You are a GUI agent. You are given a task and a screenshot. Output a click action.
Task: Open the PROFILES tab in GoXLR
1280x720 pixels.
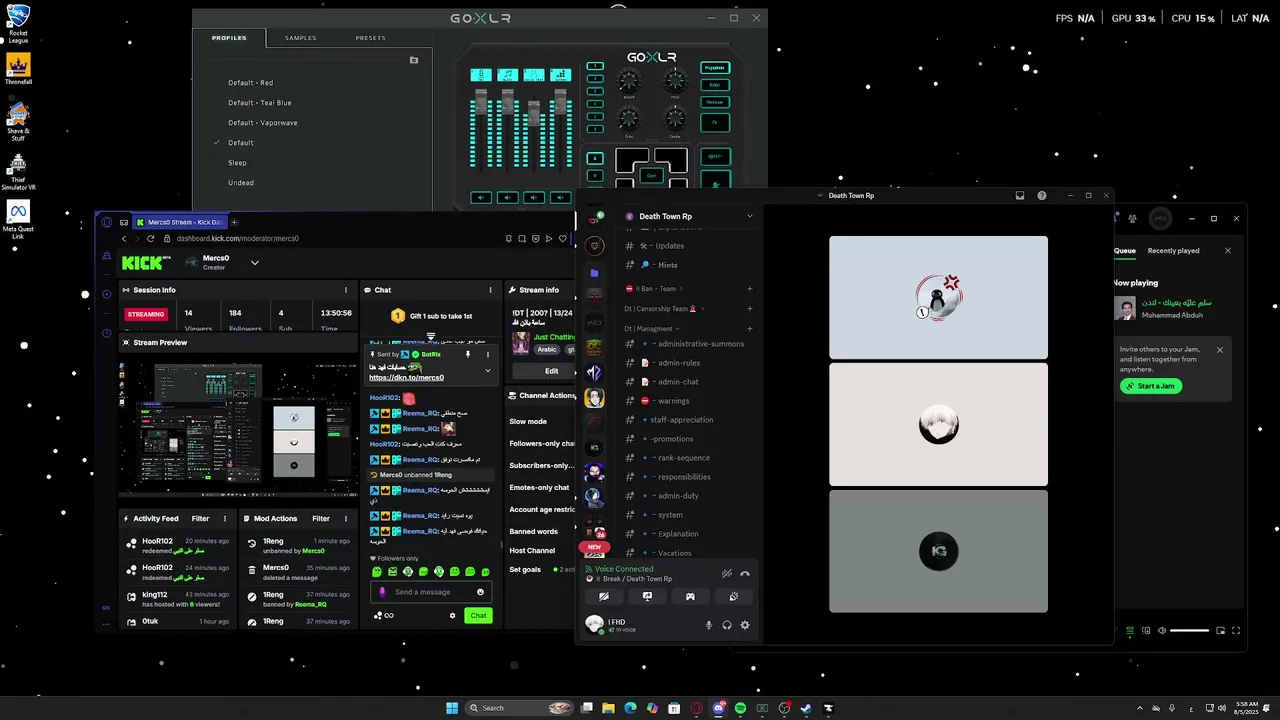point(229,38)
